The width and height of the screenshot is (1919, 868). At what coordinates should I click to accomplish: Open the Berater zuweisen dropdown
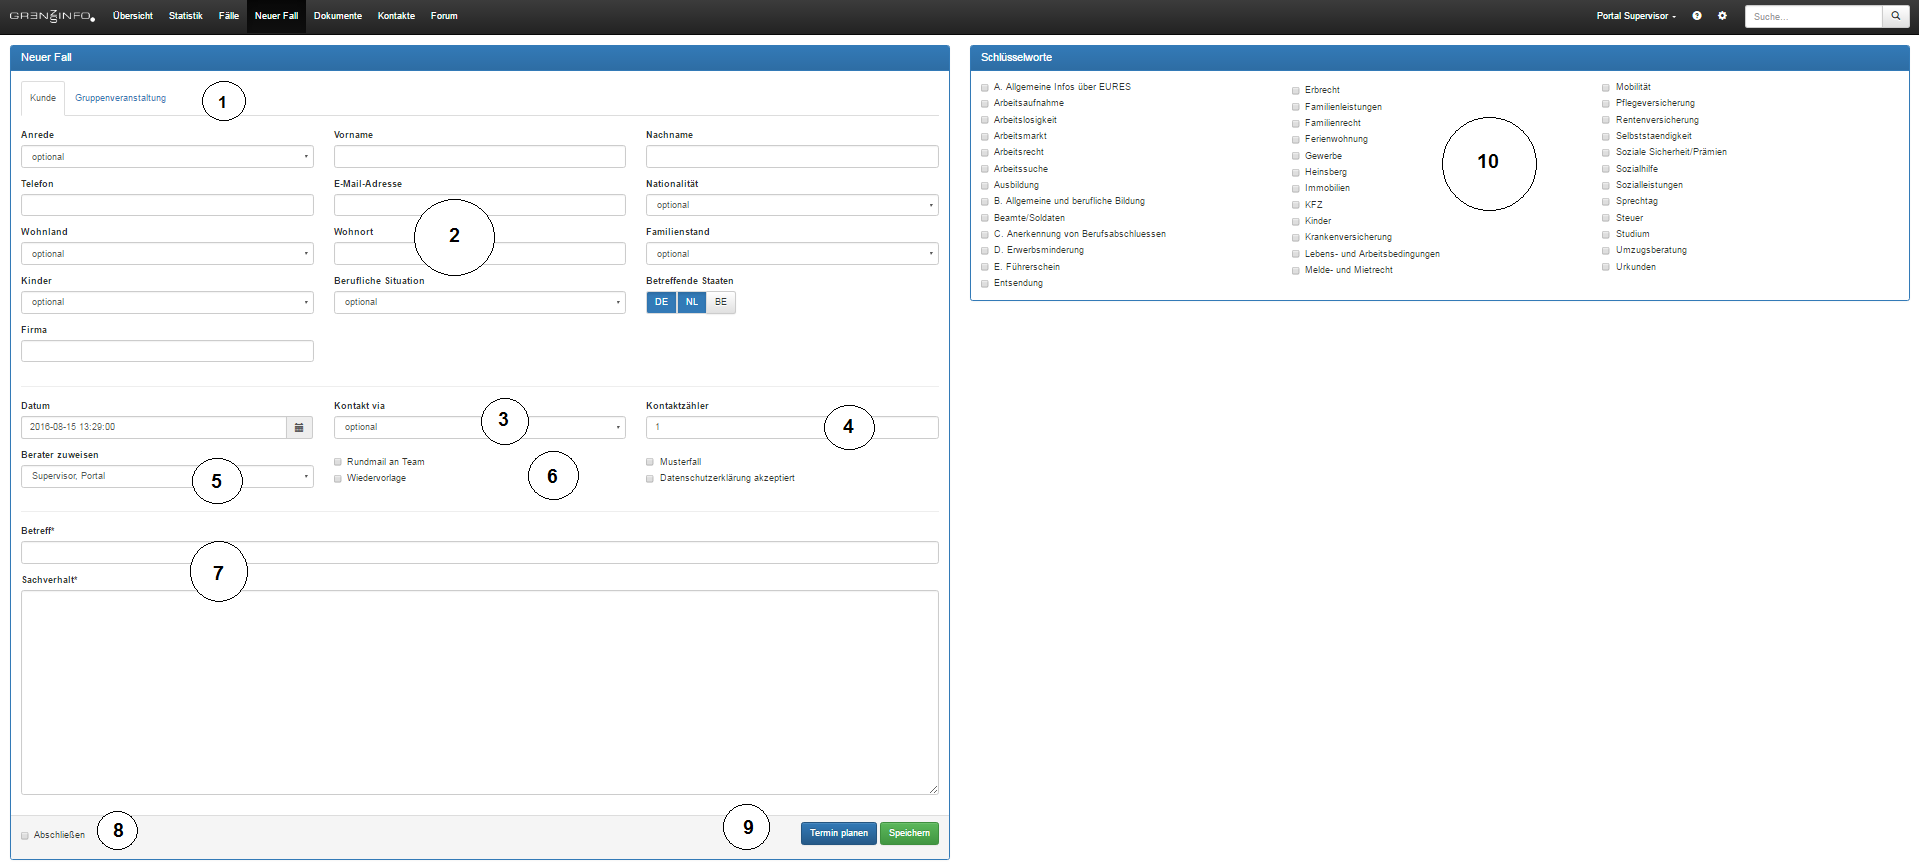pyautogui.click(x=167, y=476)
